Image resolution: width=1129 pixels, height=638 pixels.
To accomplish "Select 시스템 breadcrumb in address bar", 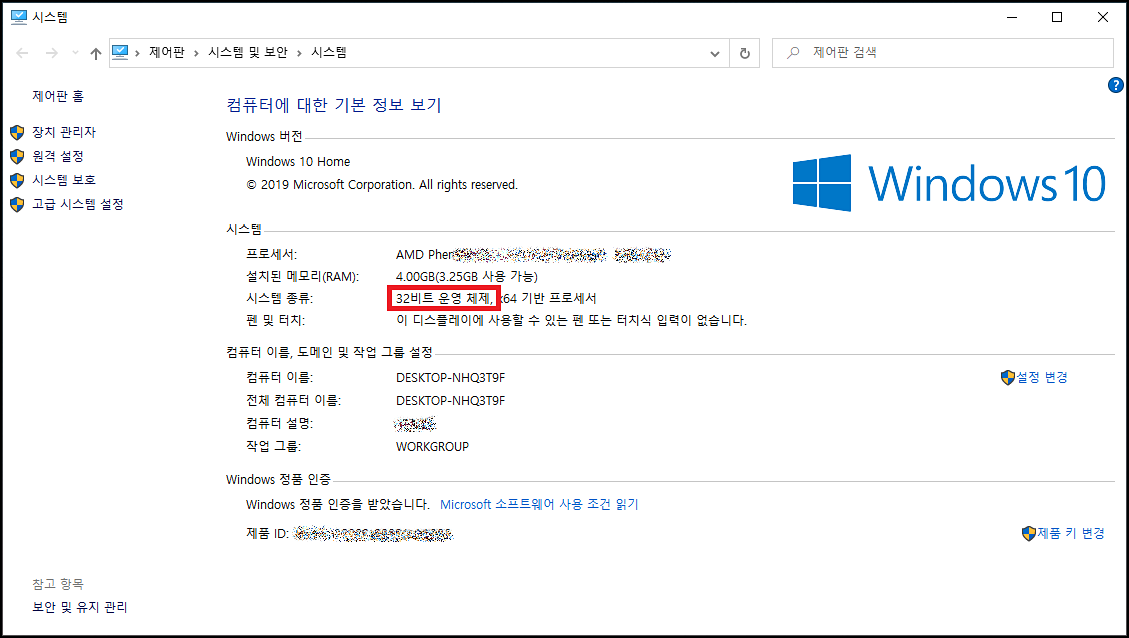I will tap(329, 53).
